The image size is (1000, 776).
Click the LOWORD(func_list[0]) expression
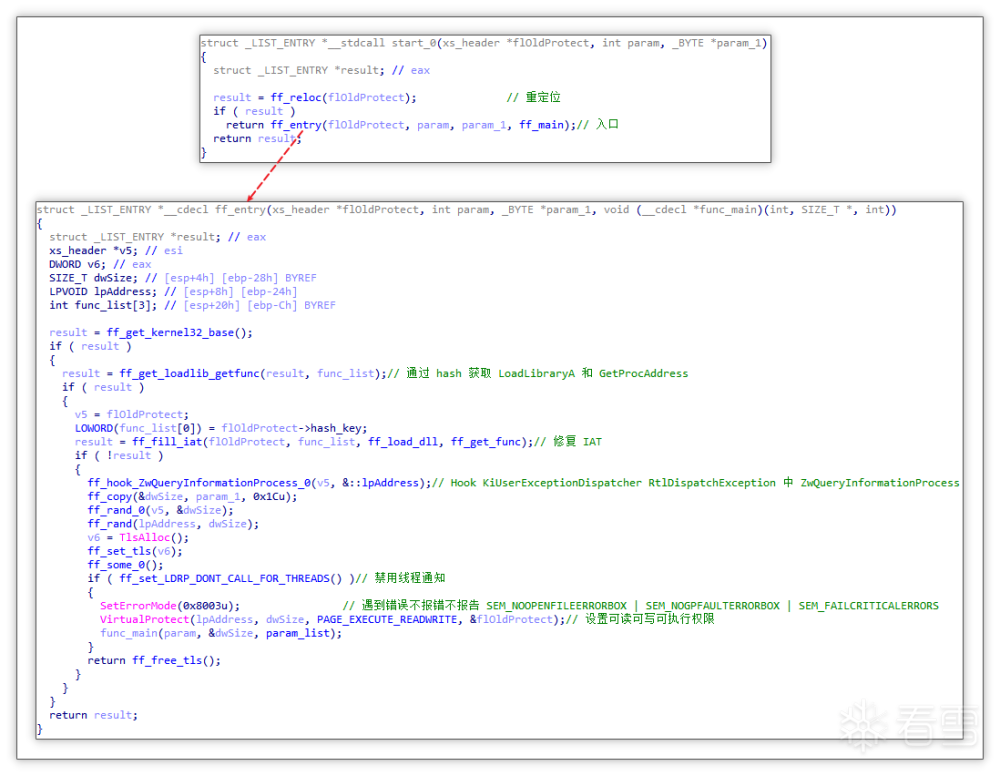coord(138,428)
